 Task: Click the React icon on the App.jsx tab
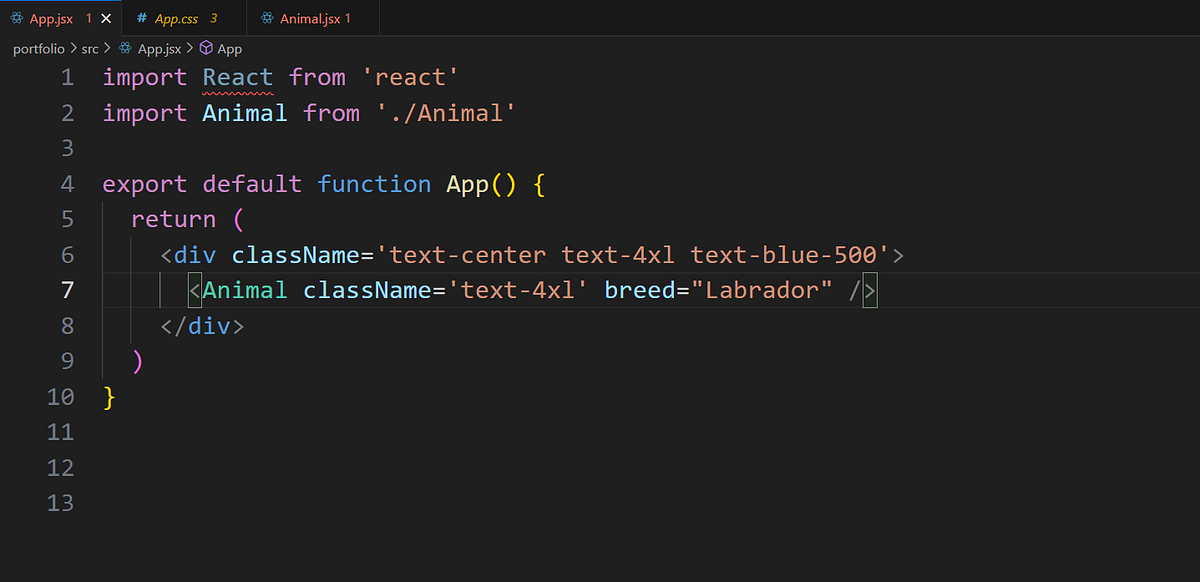[19, 17]
